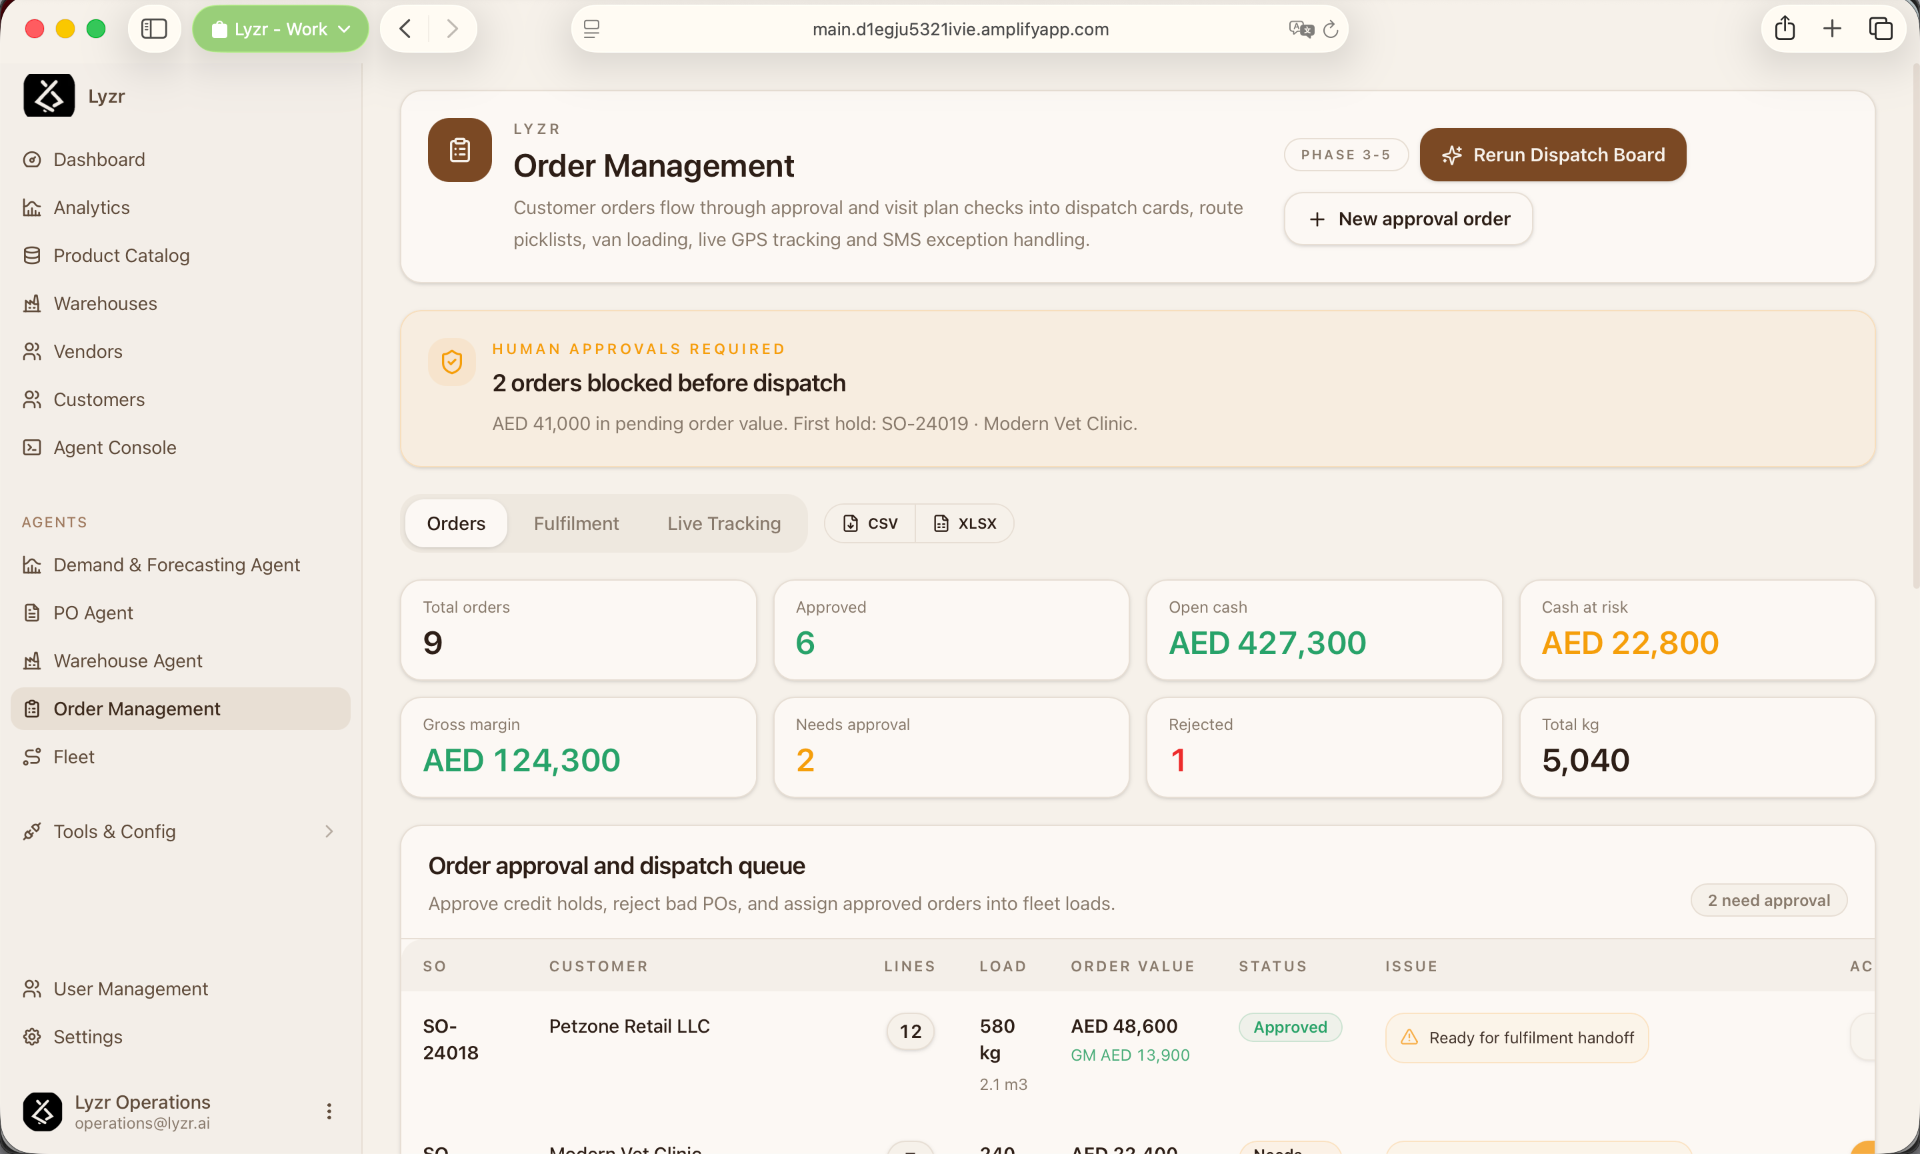Select Order Management in sidebar

(x=181, y=708)
